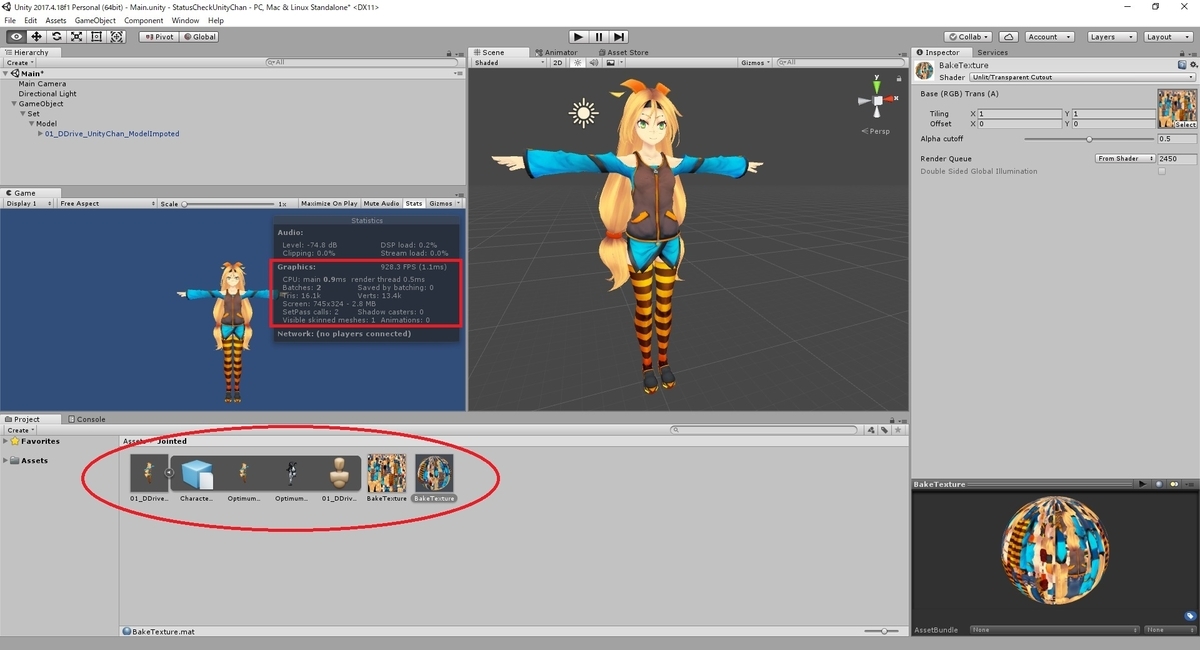Select the combined Transform tool
Screen dimensions: 1200x650
117,37
